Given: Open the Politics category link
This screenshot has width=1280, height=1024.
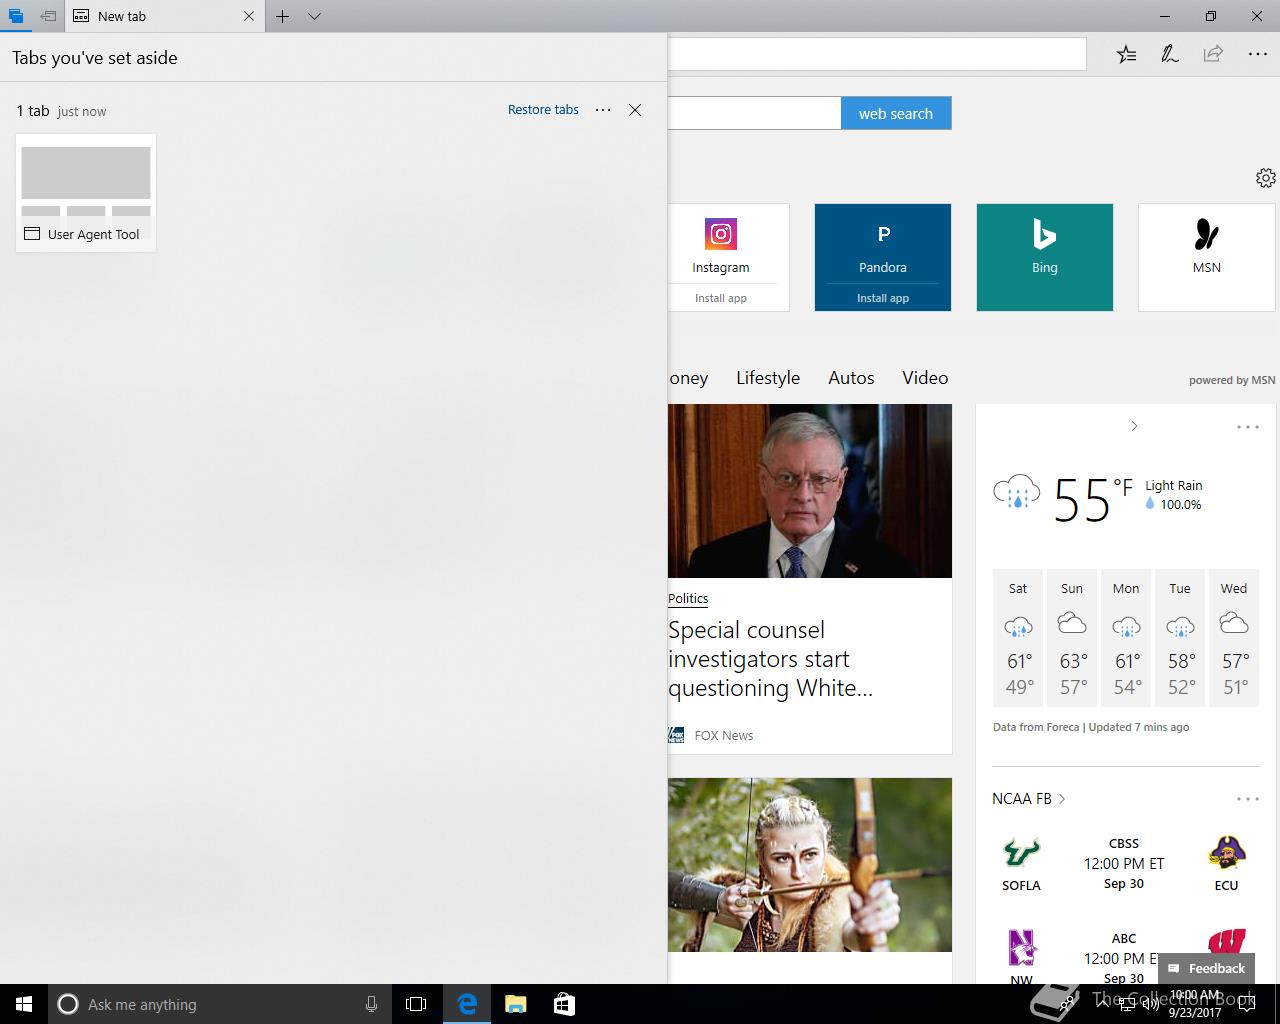Looking at the screenshot, I should tap(688, 598).
